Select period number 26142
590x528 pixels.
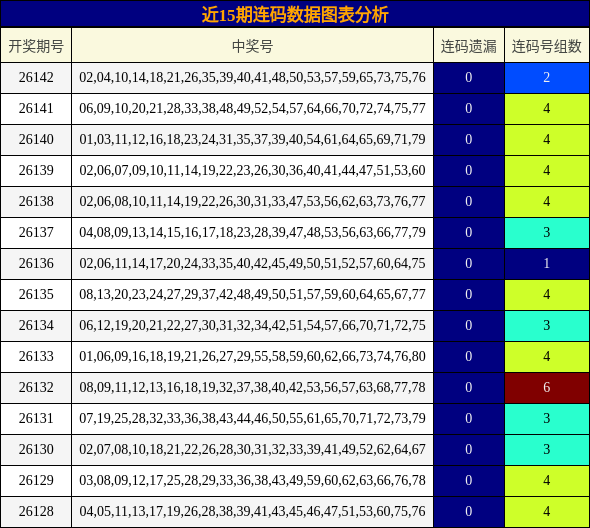(x=36, y=78)
